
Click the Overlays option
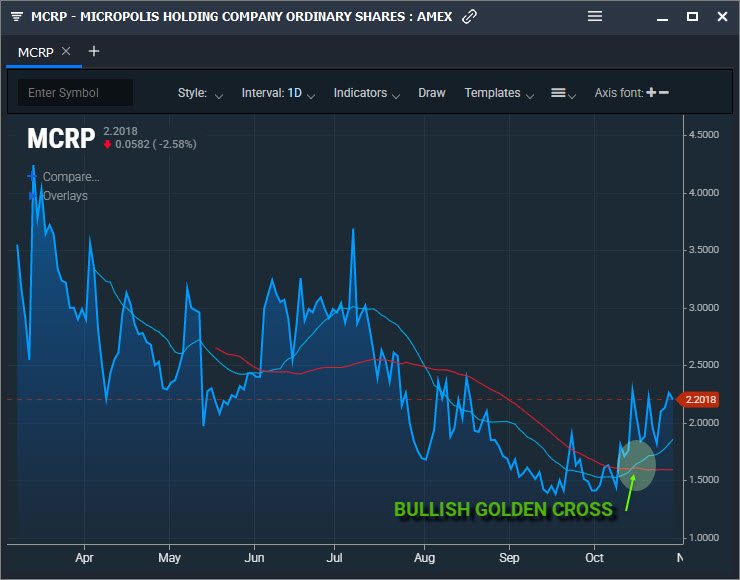point(65,196)
